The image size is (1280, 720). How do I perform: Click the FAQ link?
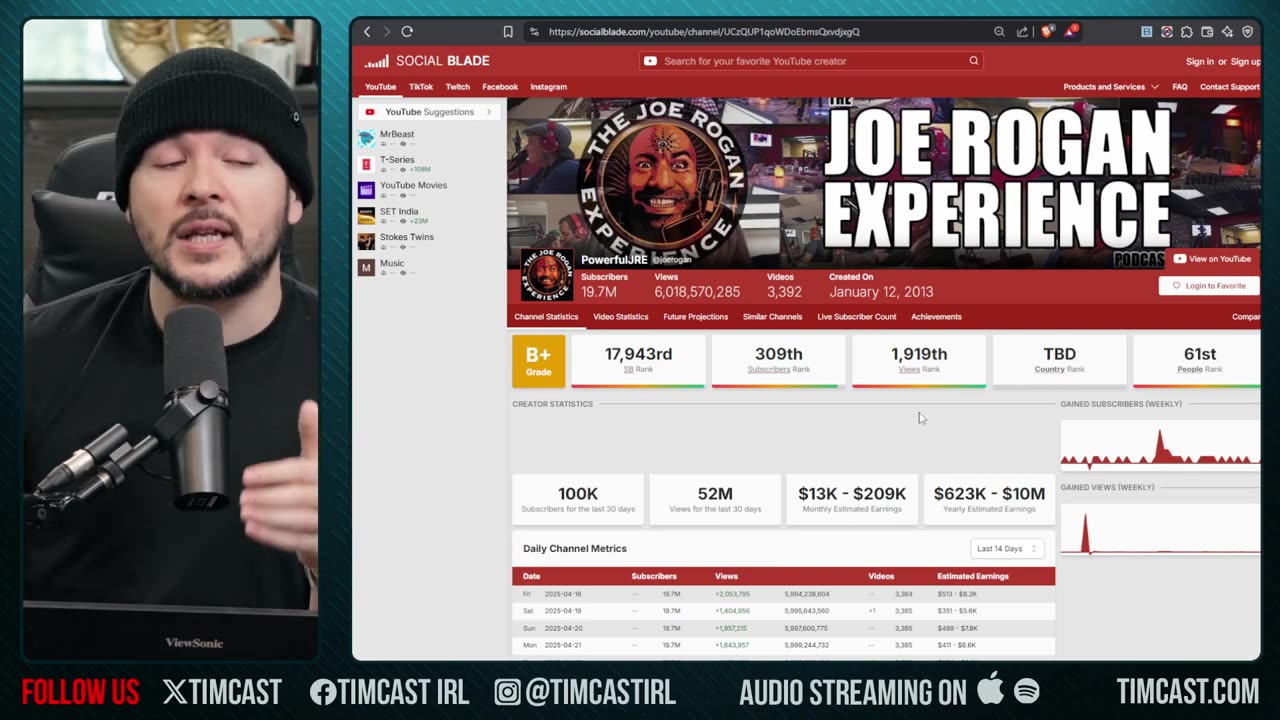1180,87
